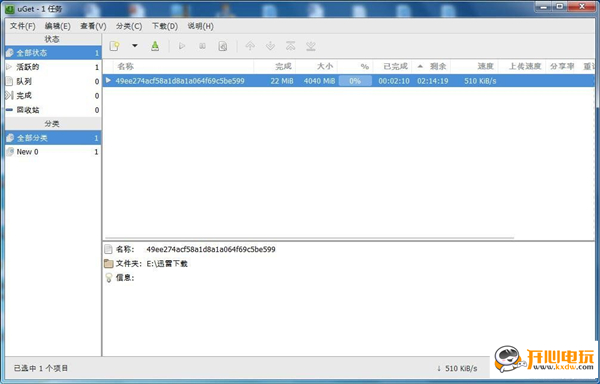Select 全部状态 in the status list
The image size is (600, 384).
point(53,53)
